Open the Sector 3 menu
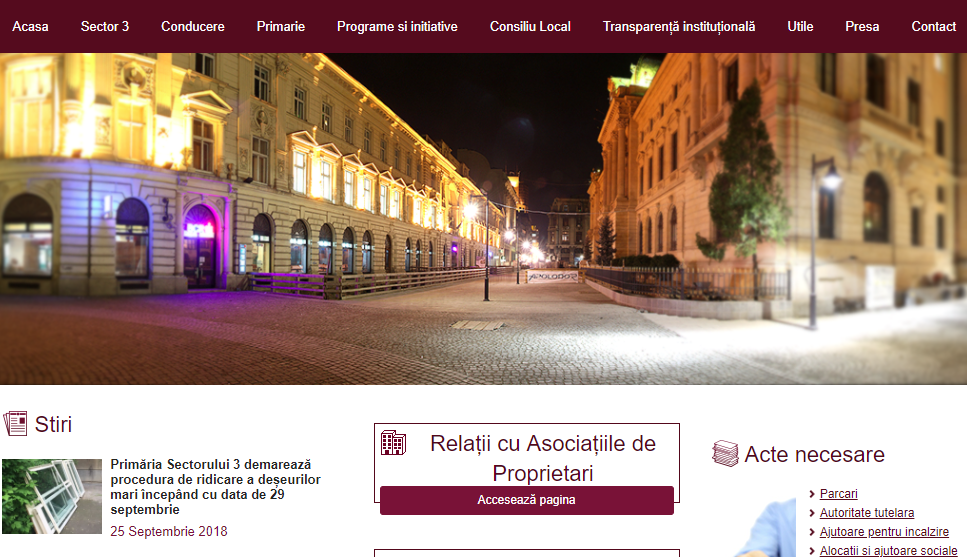Screen dimensions: 967x557 (105, 26)
